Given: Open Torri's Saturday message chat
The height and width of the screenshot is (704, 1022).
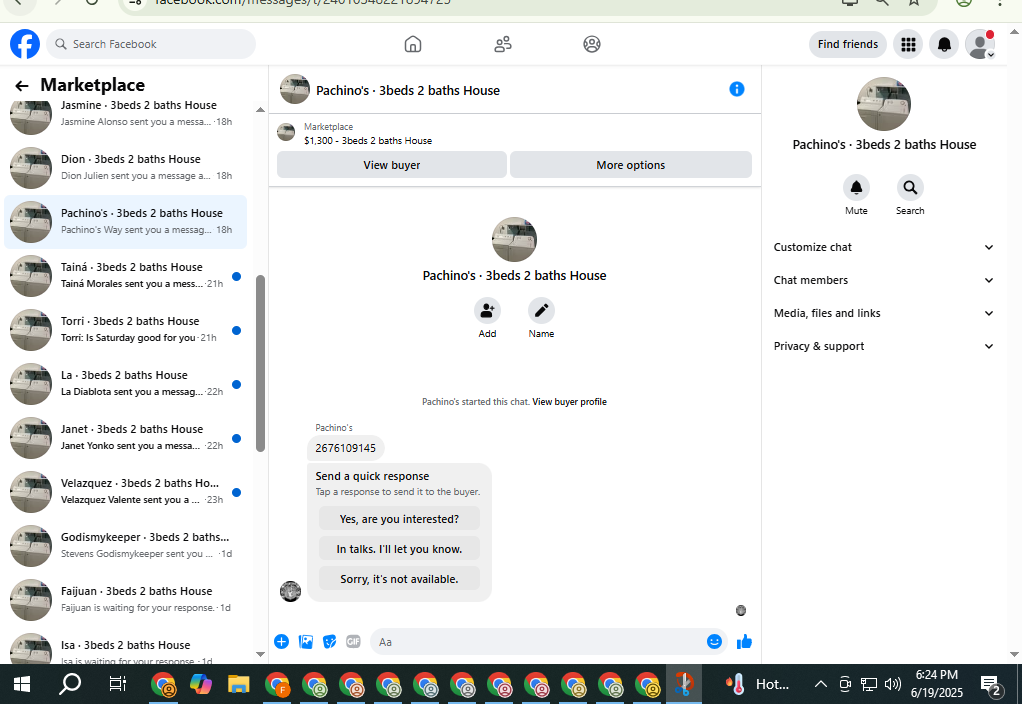Looking at the screenshot, I should coord(126,330).
